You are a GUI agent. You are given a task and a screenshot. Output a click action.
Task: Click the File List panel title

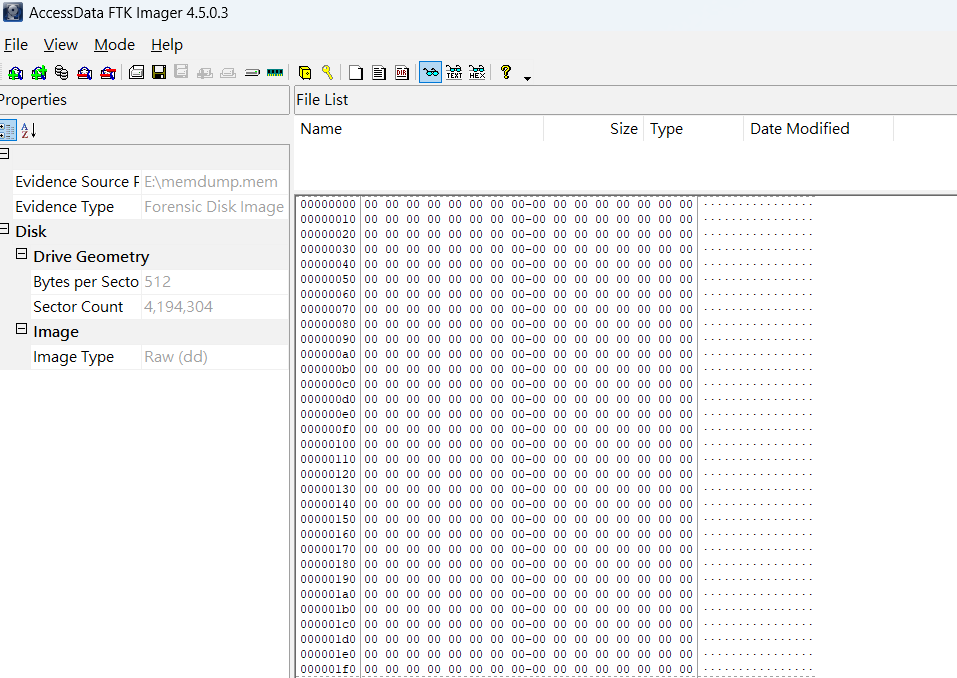(x=322, y=100)
